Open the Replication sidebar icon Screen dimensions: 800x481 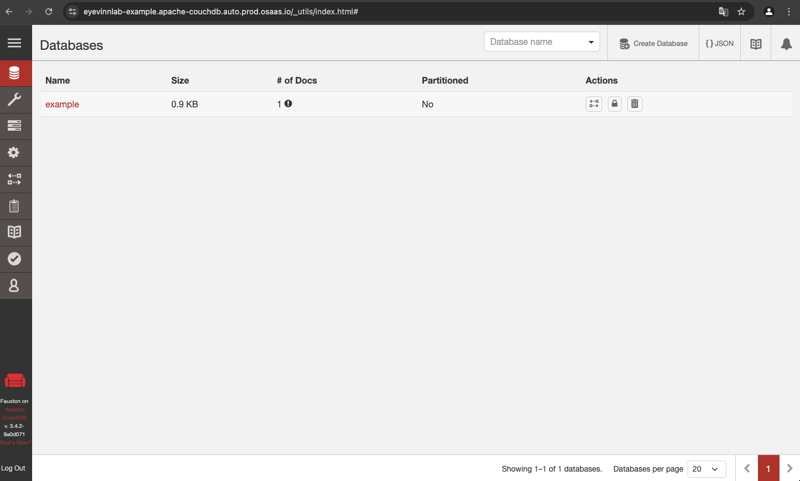(15, 179)
